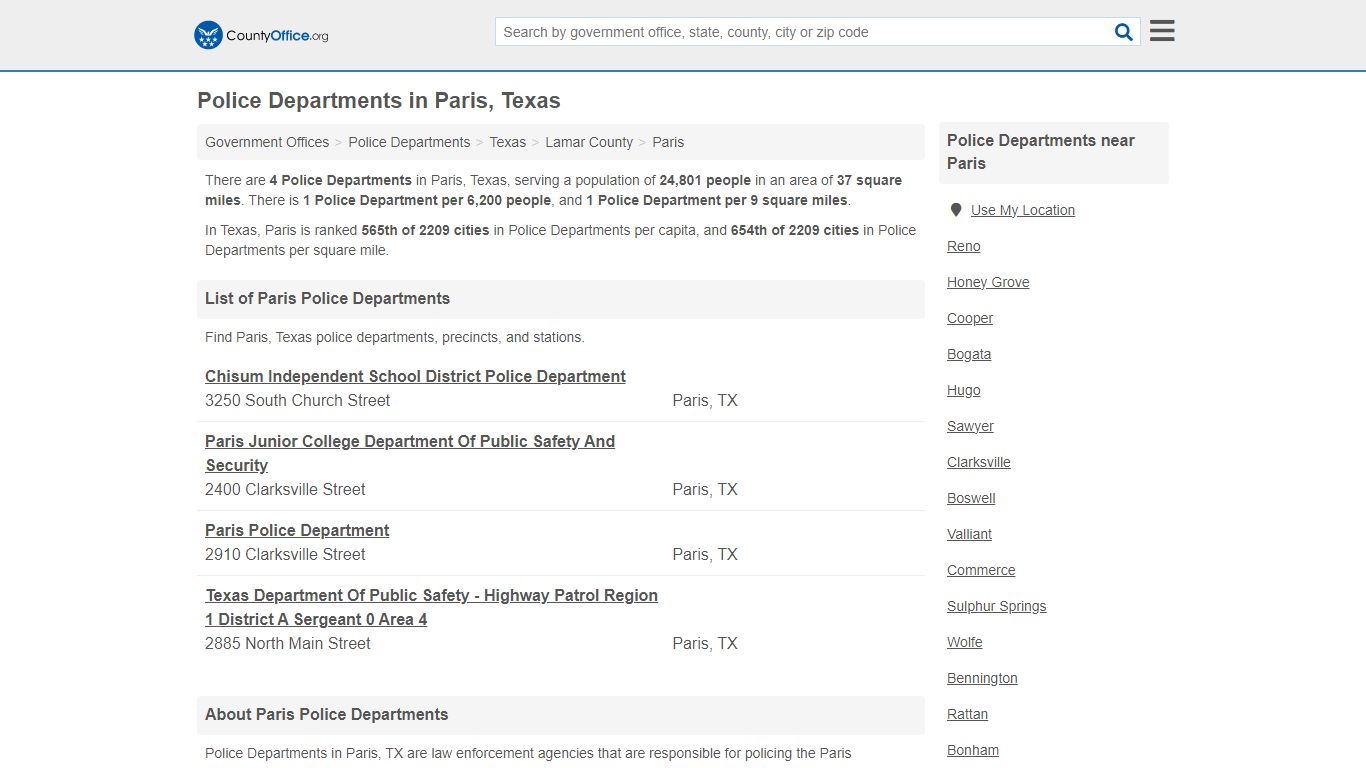Open the Wolfe link
Viewport: 1366px width, 768px height.
tap(965, 642)
